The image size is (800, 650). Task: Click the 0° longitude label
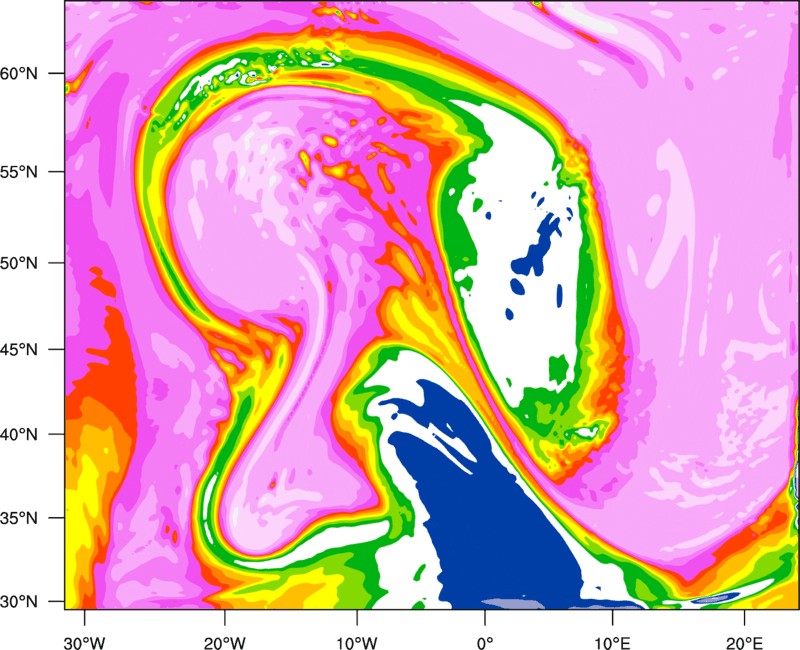coord(485,643)
